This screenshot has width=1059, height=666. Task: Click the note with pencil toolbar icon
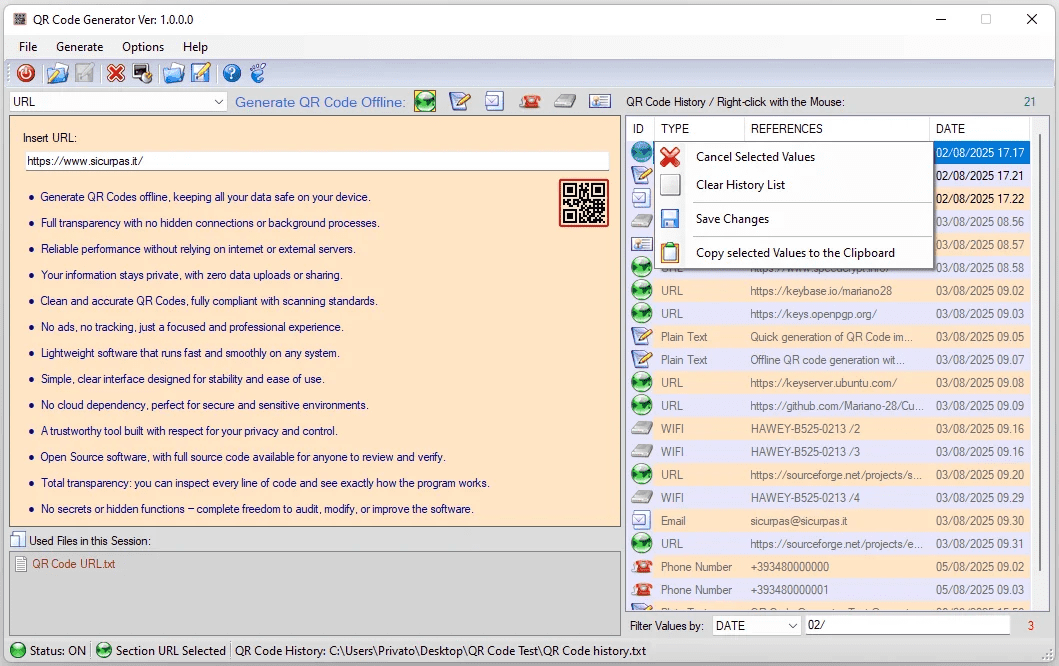[x=201, y=73]
